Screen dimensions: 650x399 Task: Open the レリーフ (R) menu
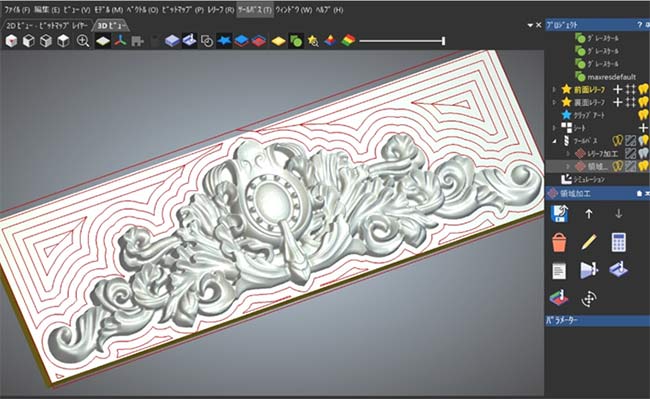[x=221, y=10]
